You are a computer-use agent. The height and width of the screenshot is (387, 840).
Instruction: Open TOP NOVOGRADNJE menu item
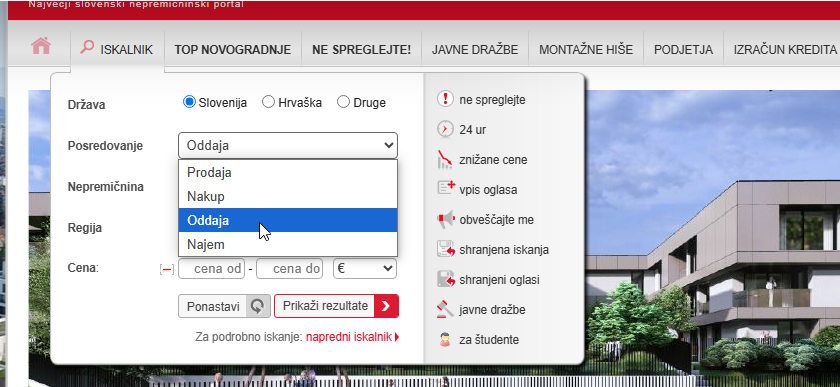point(232,50)
